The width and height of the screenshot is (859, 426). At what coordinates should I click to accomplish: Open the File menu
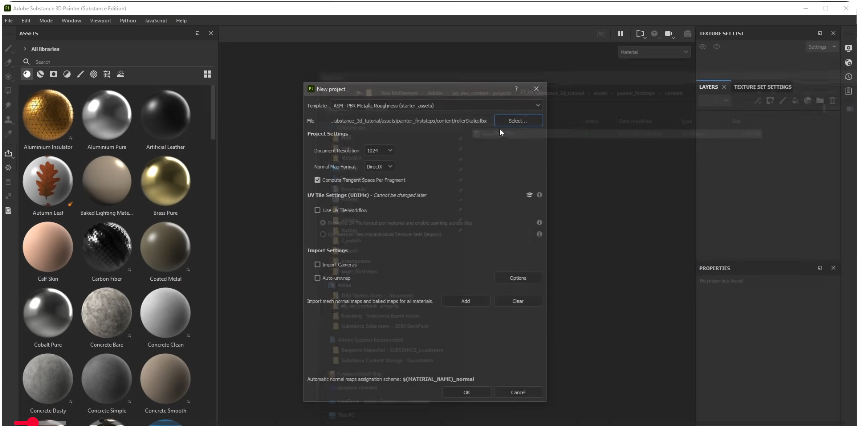click(9, 20)
